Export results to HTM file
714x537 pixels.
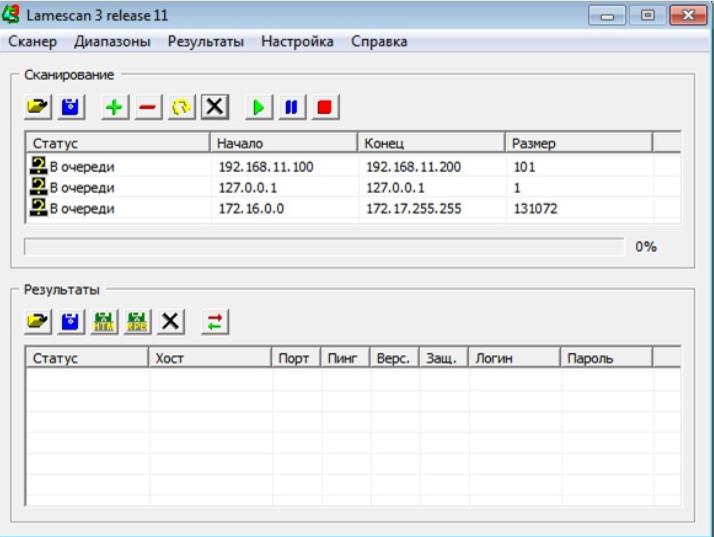104,321
